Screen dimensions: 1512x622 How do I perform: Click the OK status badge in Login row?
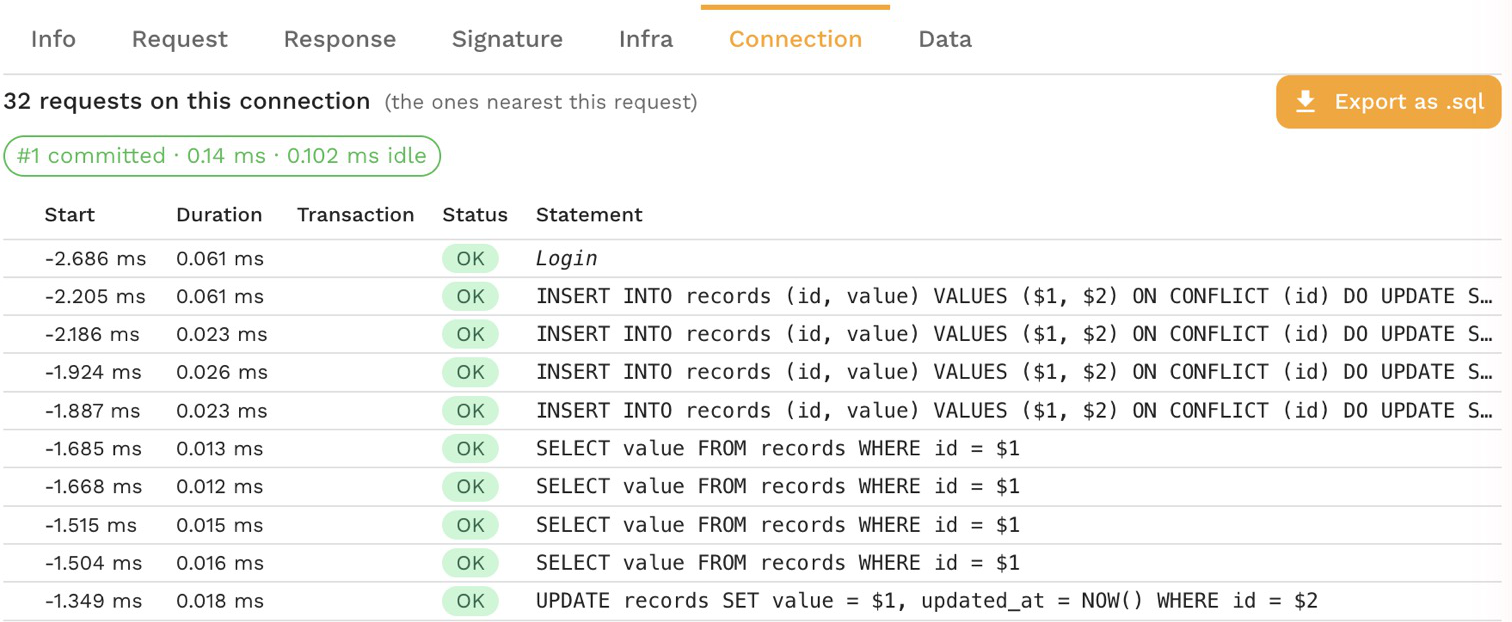coord(470,258)
